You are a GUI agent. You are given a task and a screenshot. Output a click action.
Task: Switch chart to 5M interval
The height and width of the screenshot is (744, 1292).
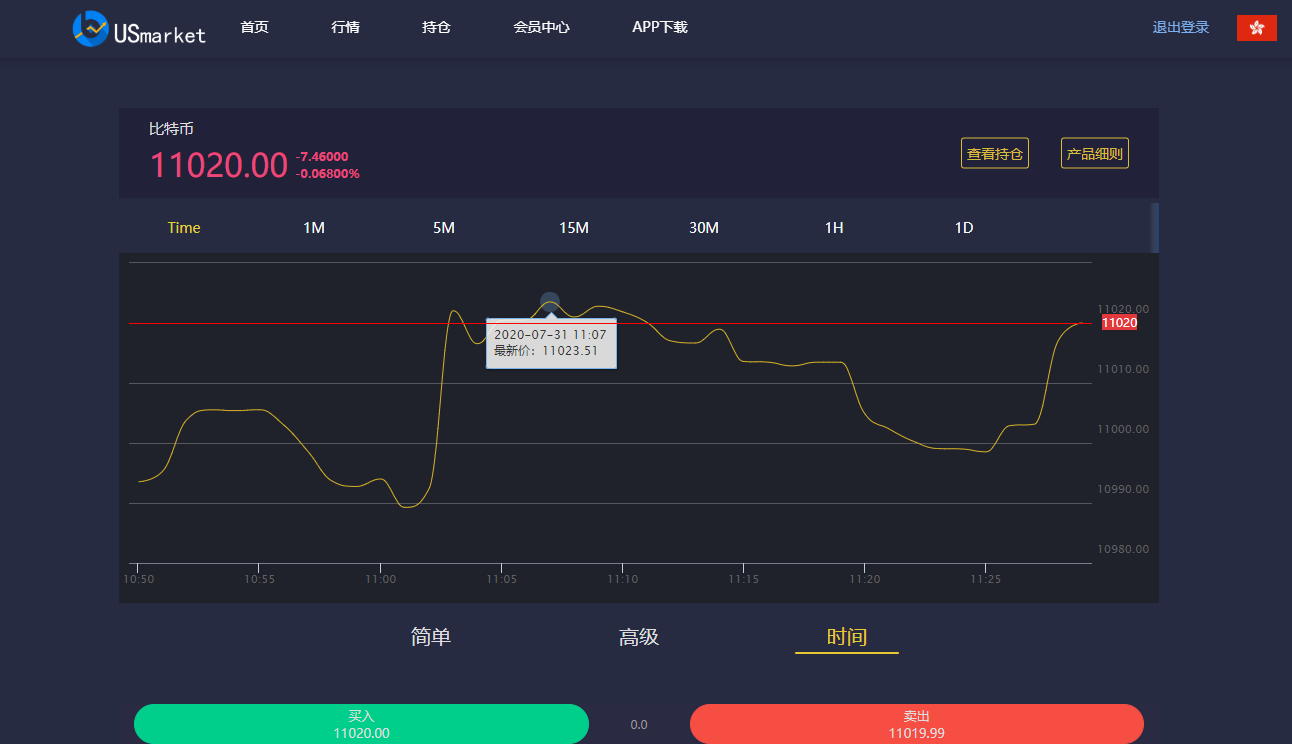[x=444, y=228]
